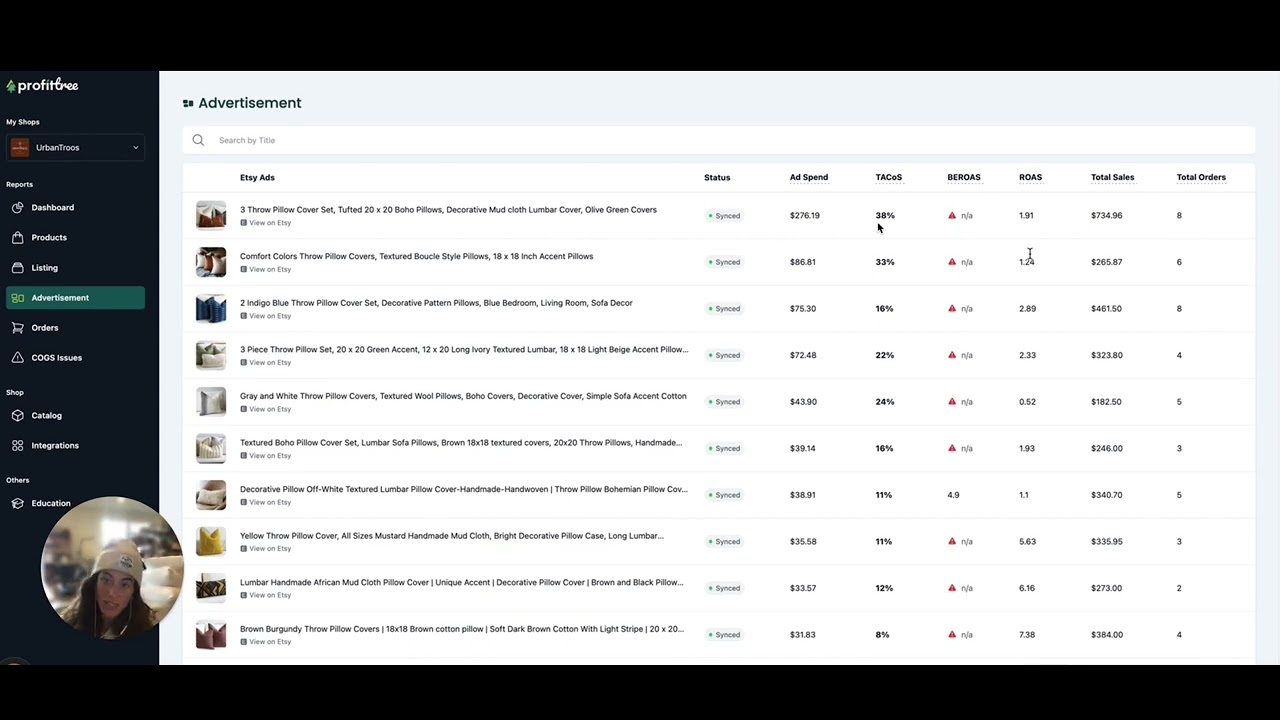
Task: Open thumbnail of 3 Throw Pillow Cover Set
Action: (211, 216)
